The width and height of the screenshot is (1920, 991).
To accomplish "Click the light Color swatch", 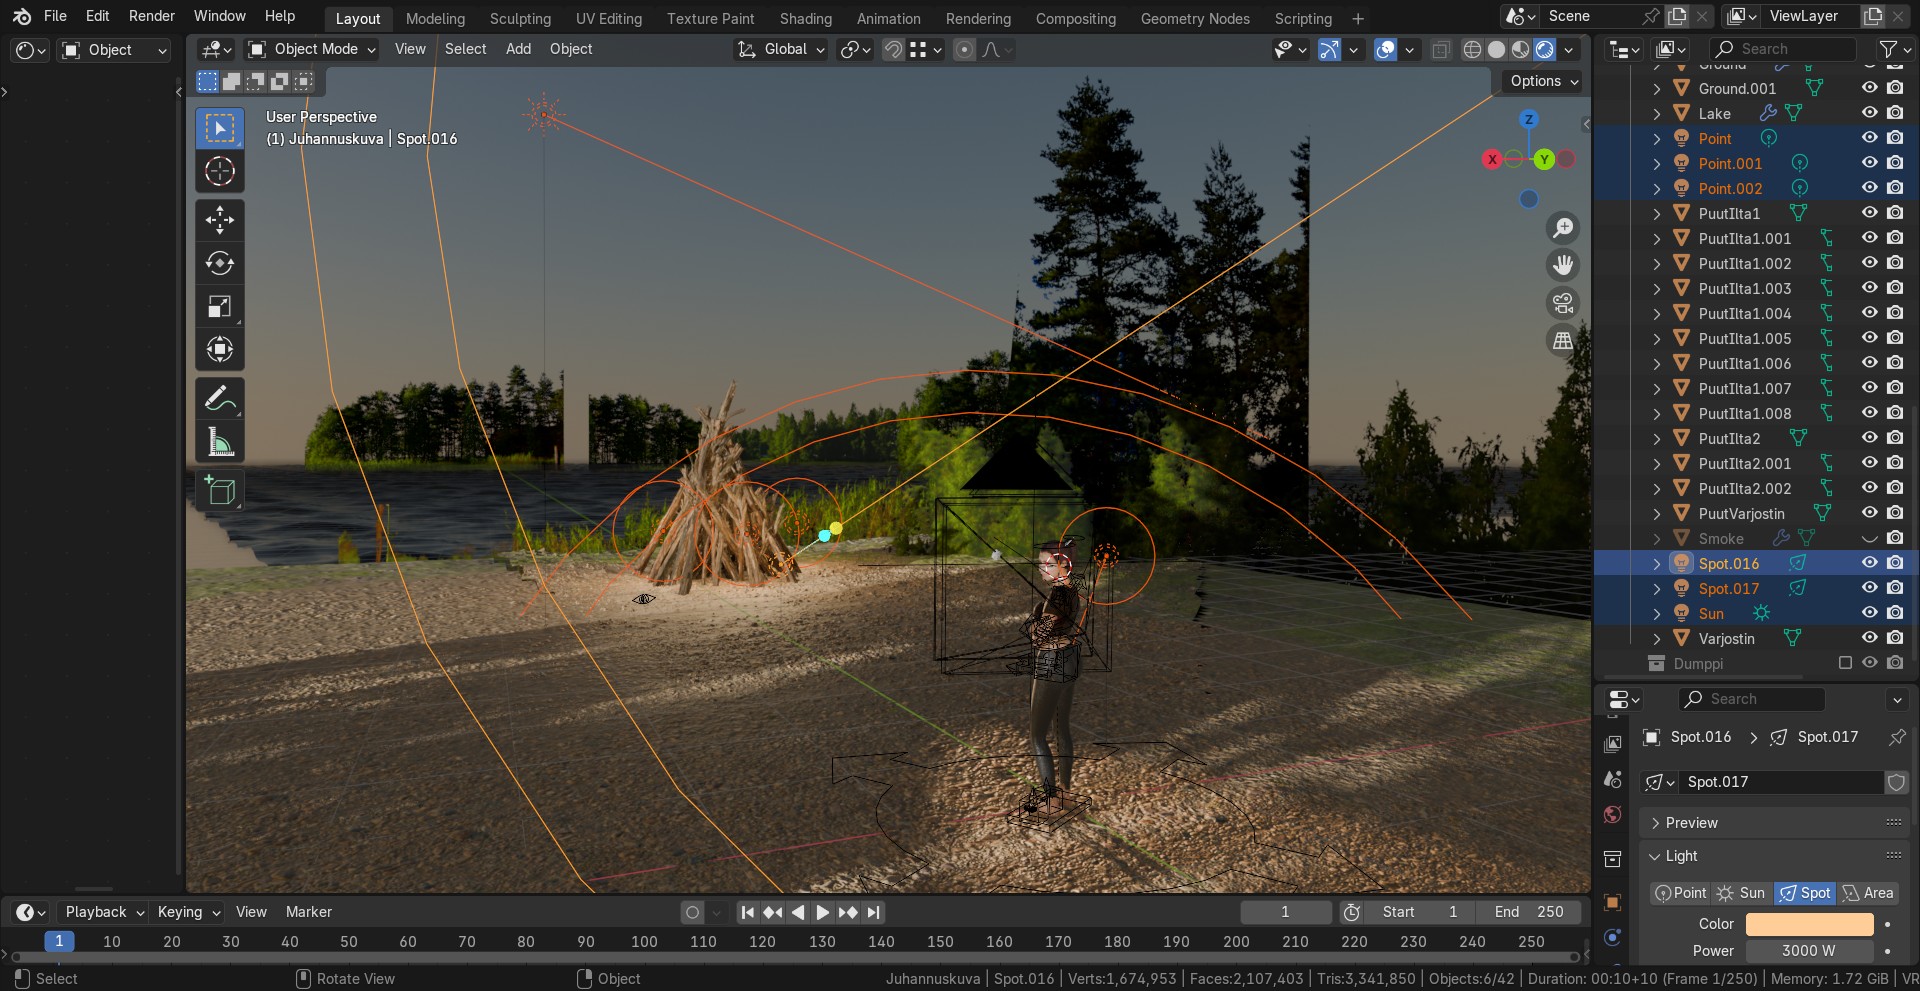I will pos(1809,924).
